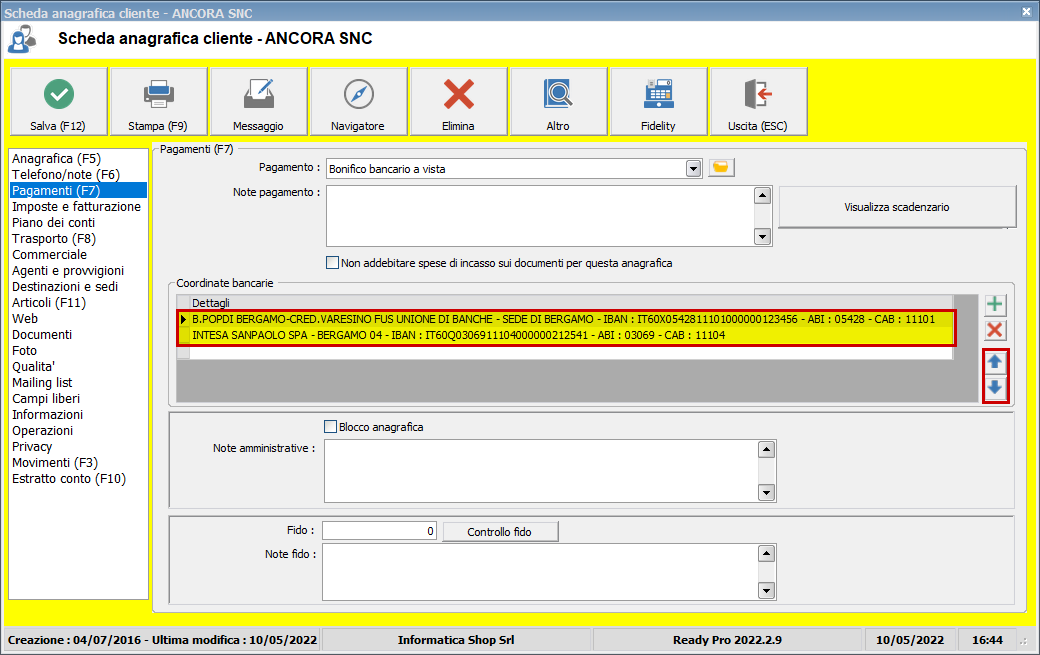
Task: Move bank row down with blue arrow
Action: 995,388
